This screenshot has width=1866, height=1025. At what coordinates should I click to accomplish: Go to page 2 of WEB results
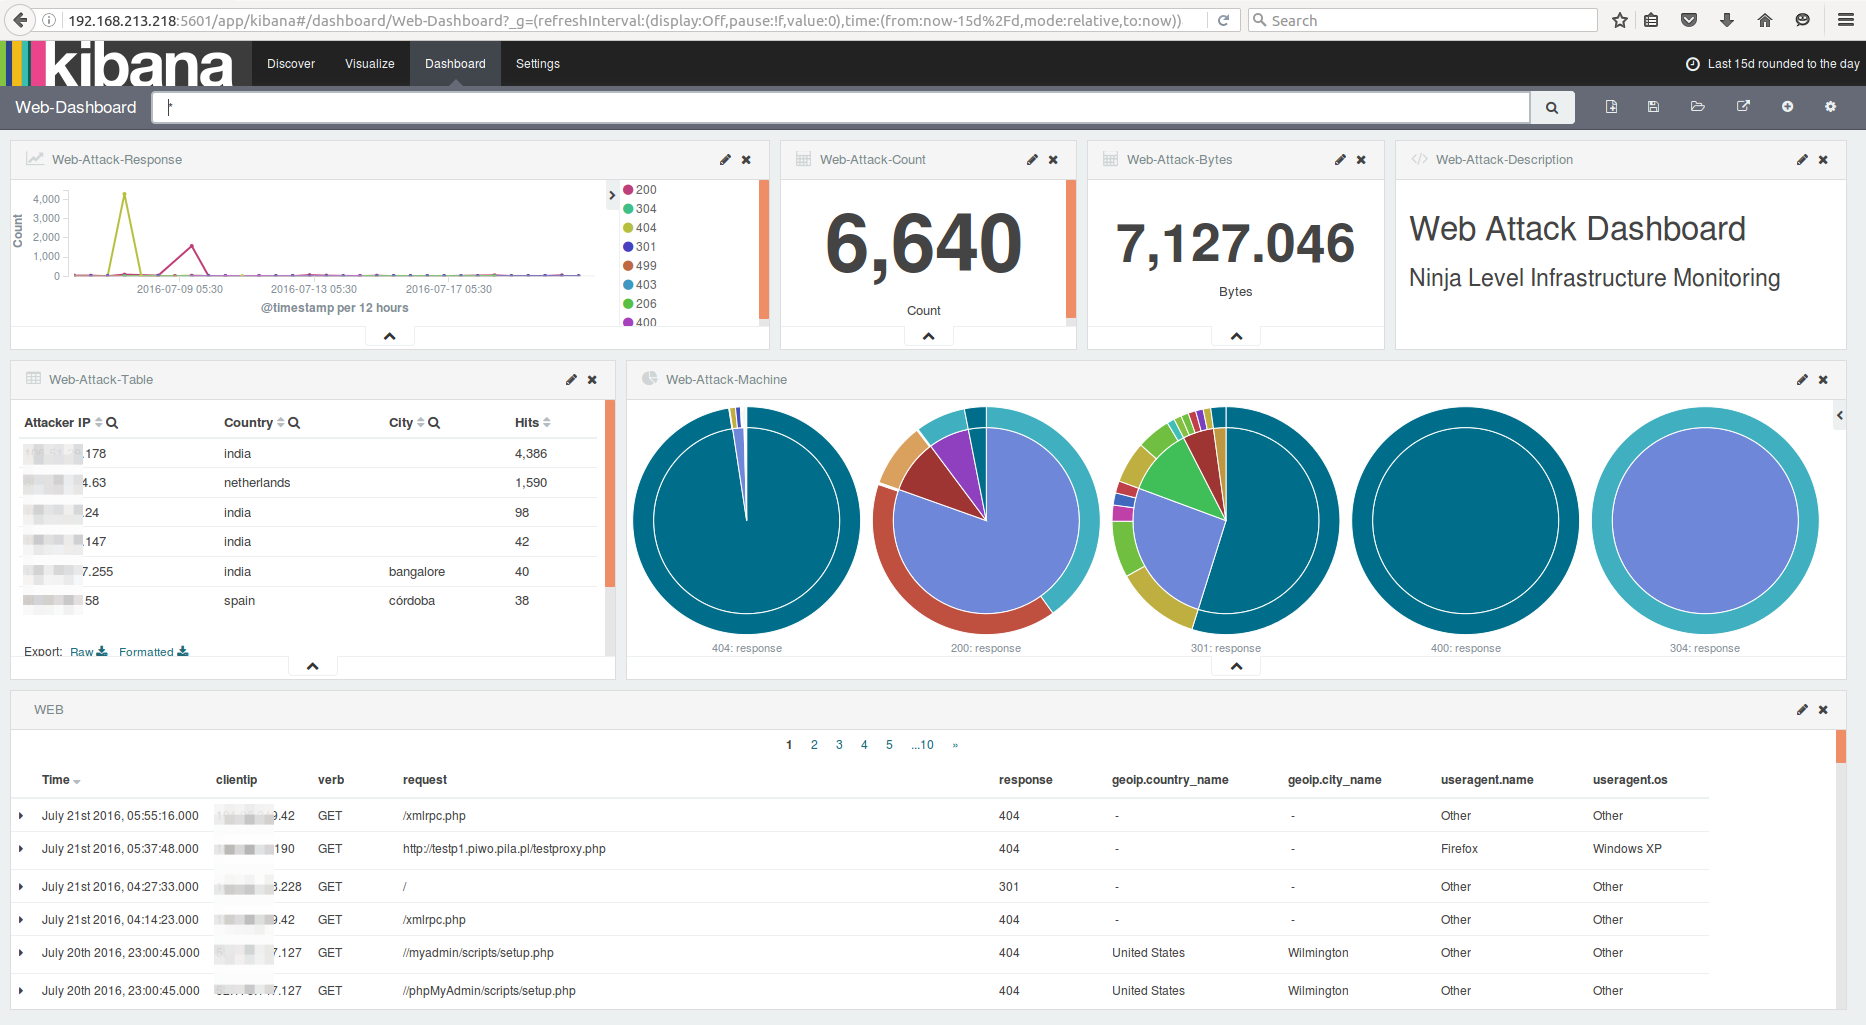[x=814, y=744]
